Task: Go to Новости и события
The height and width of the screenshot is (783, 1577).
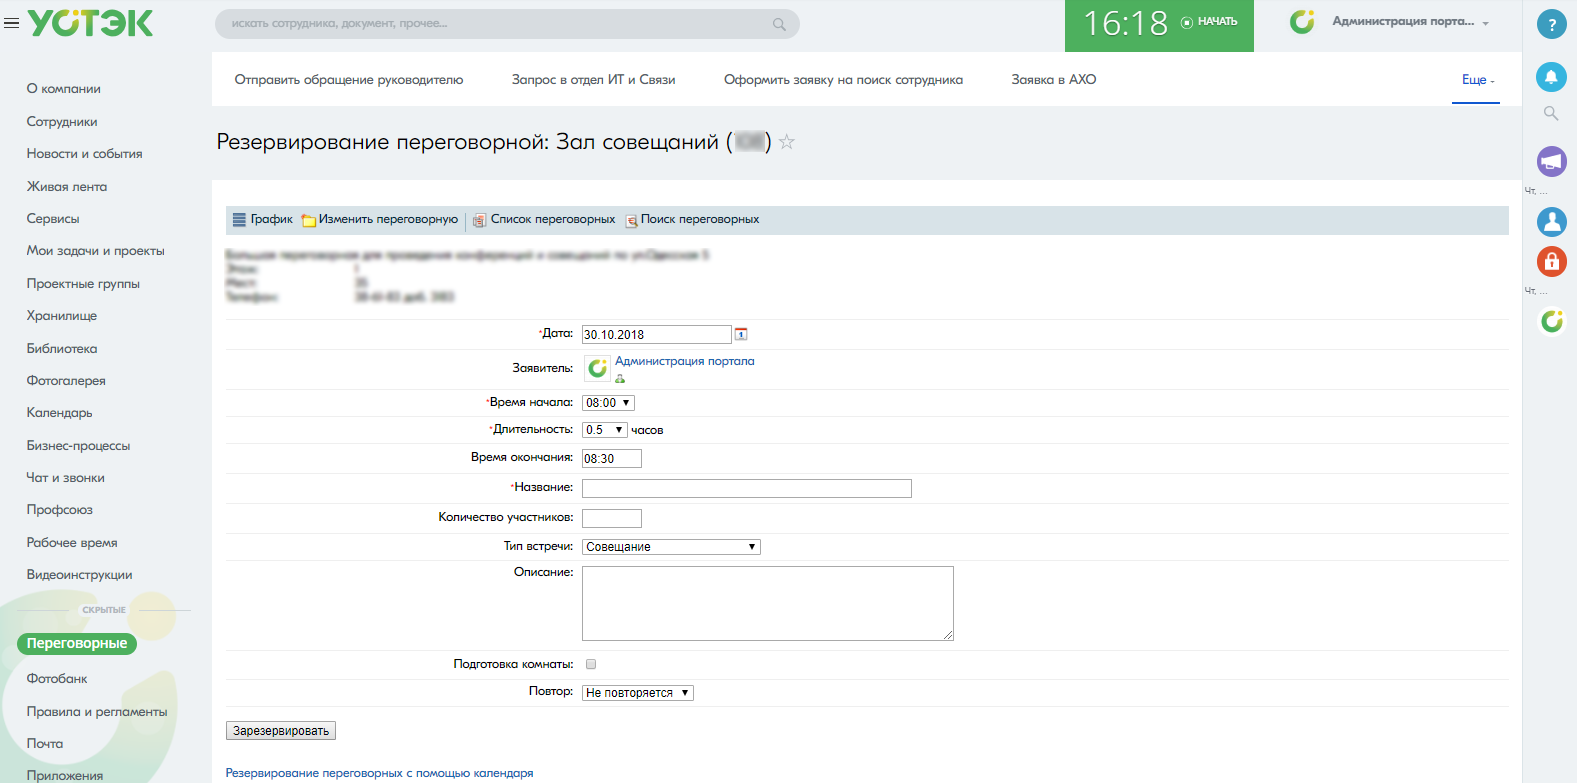Action: coord(85,154)
